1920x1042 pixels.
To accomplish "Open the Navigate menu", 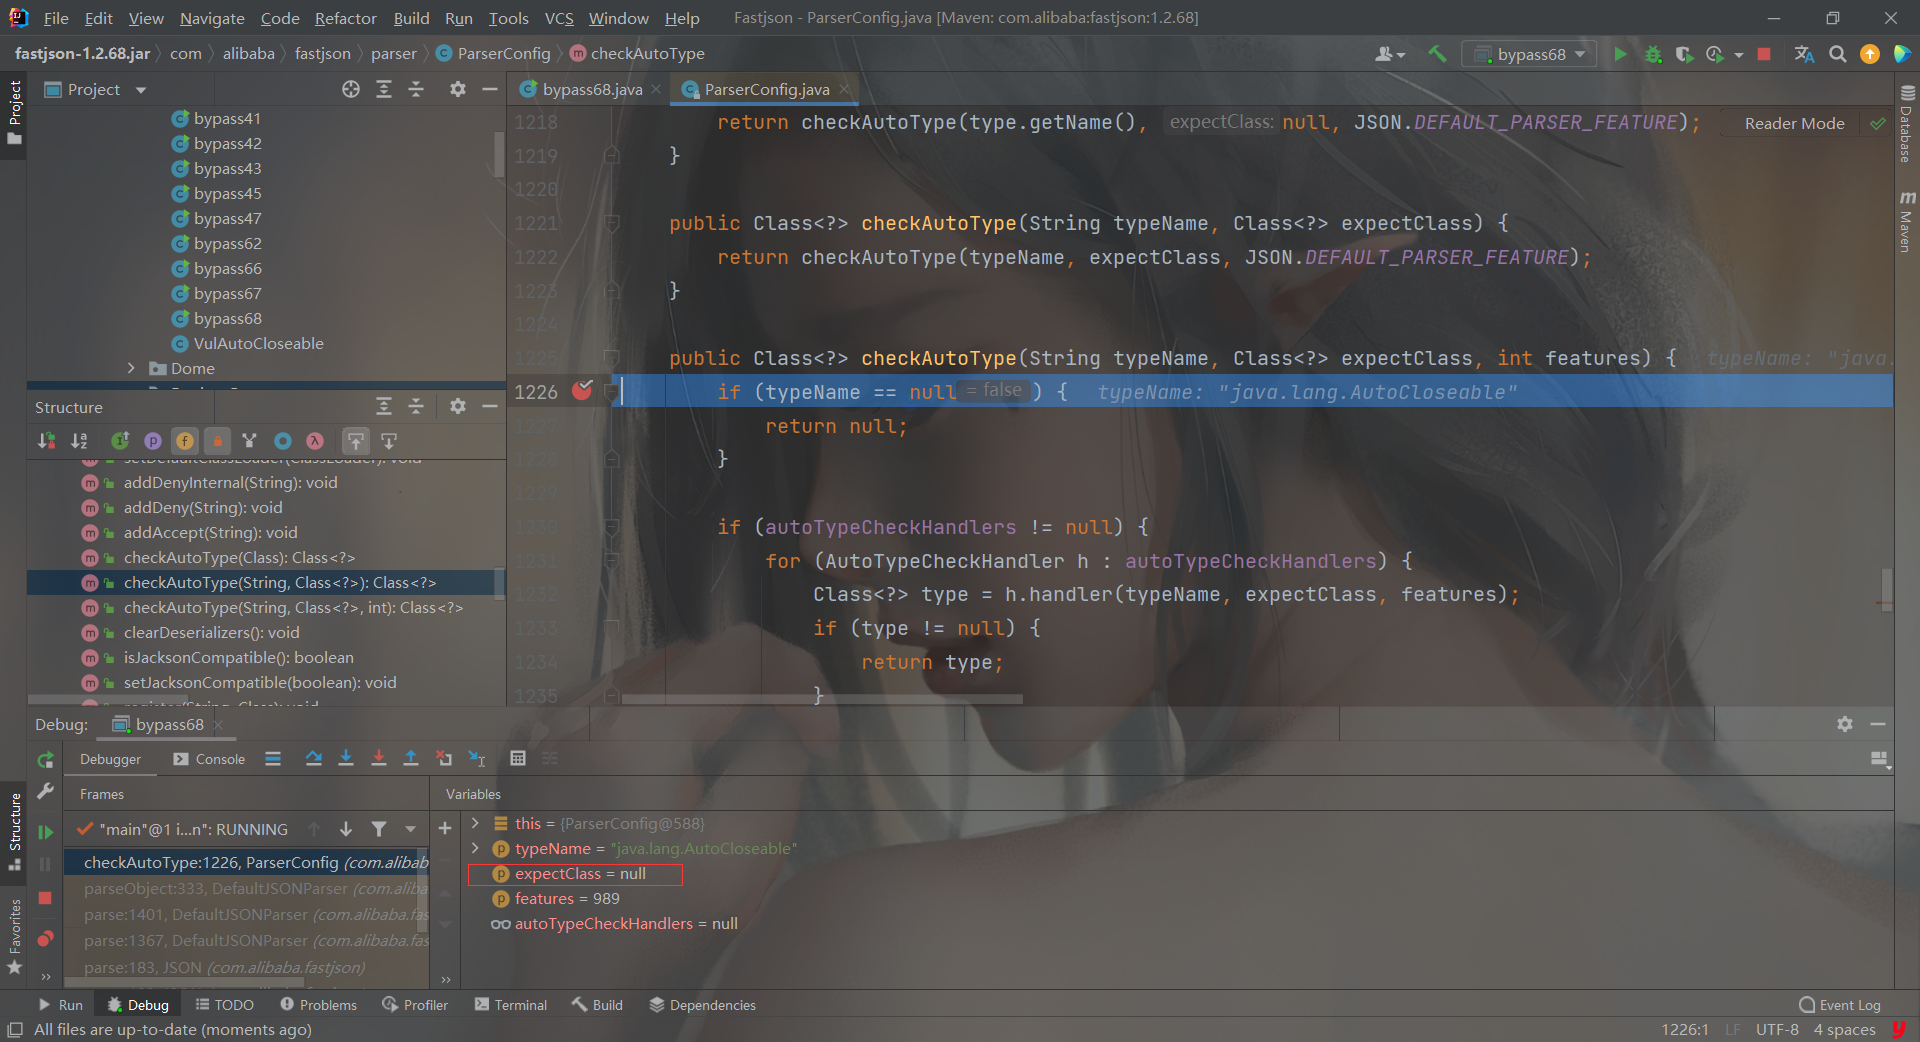I will 212,18.
